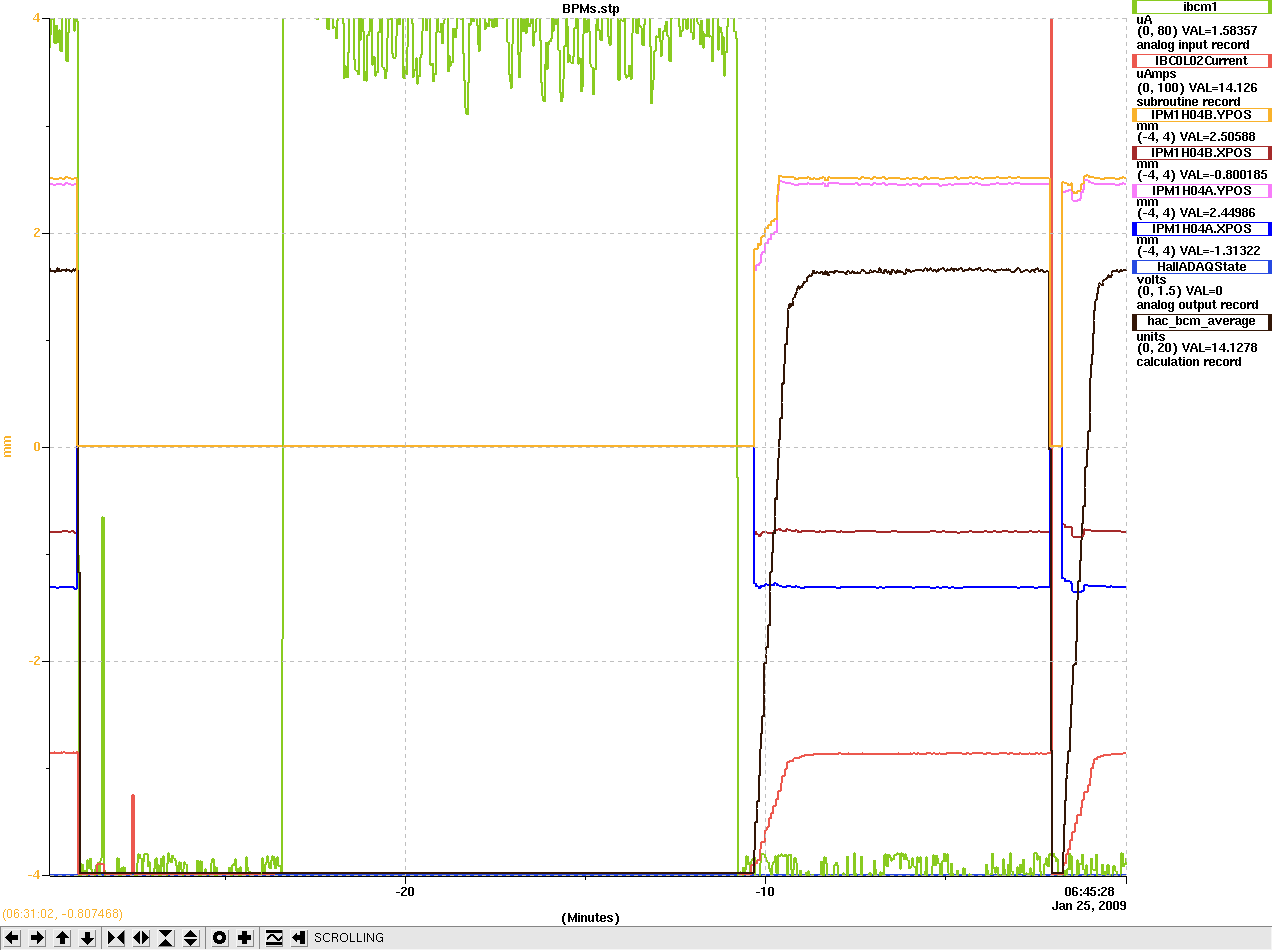Click the 06:45:28 timestamp on the axis
1272x950 pixels.
(1089, 891)
